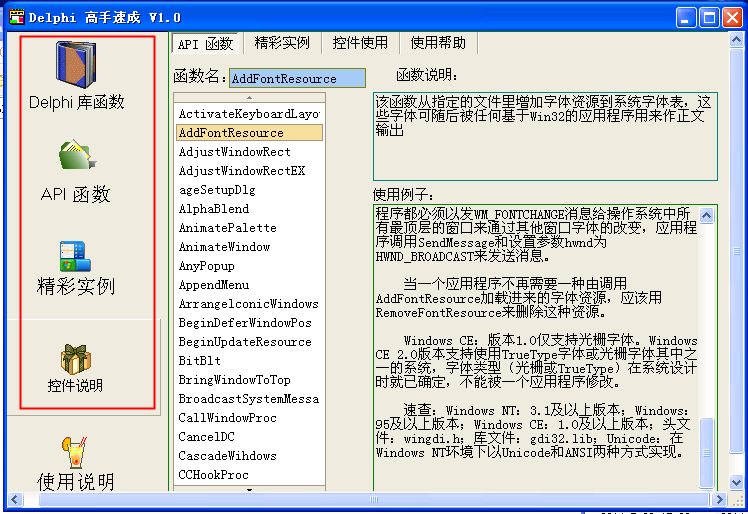Open the Delphi 库函数 book icon
748x514 pixels.
(x=76, y=64)
